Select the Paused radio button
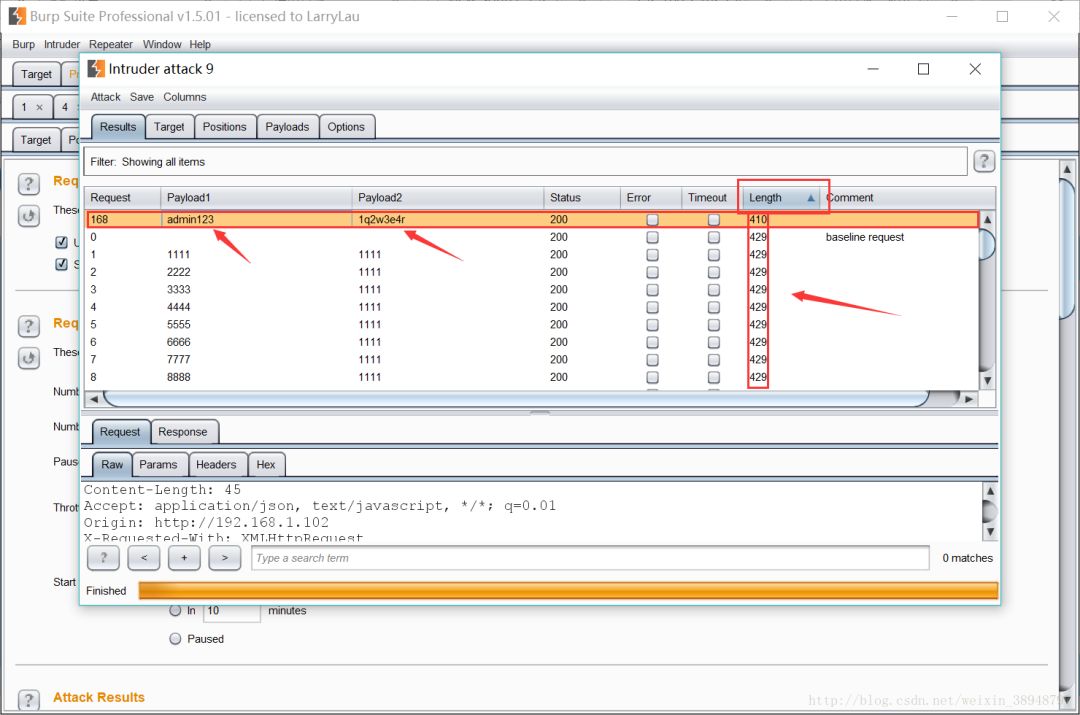This screenshot has width=1080, height=715. (176, 639)
